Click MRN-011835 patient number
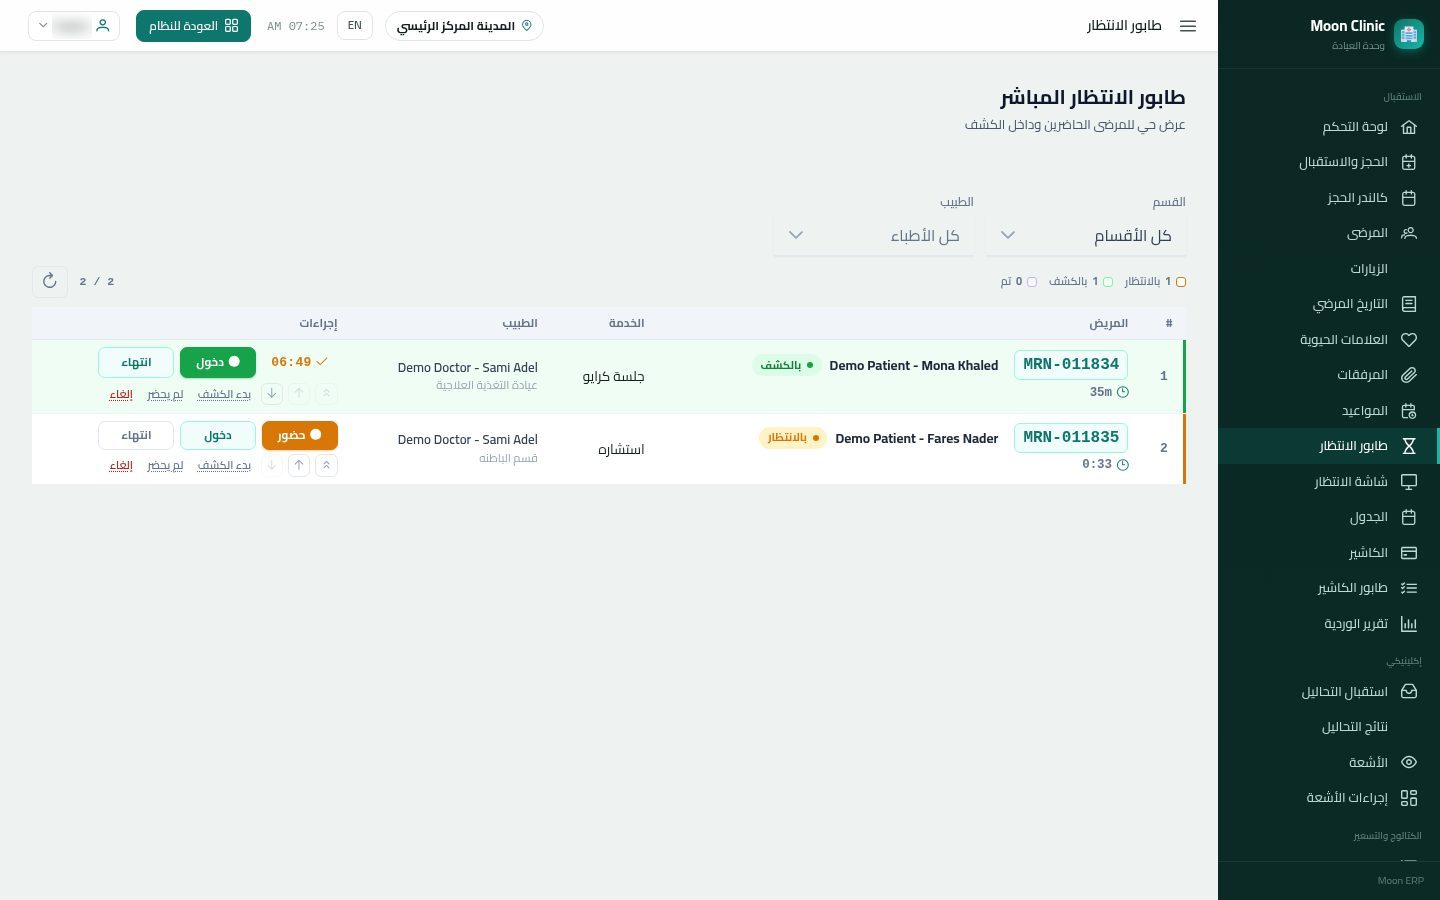This screenshot has height=900, width=1440. 1071,438
